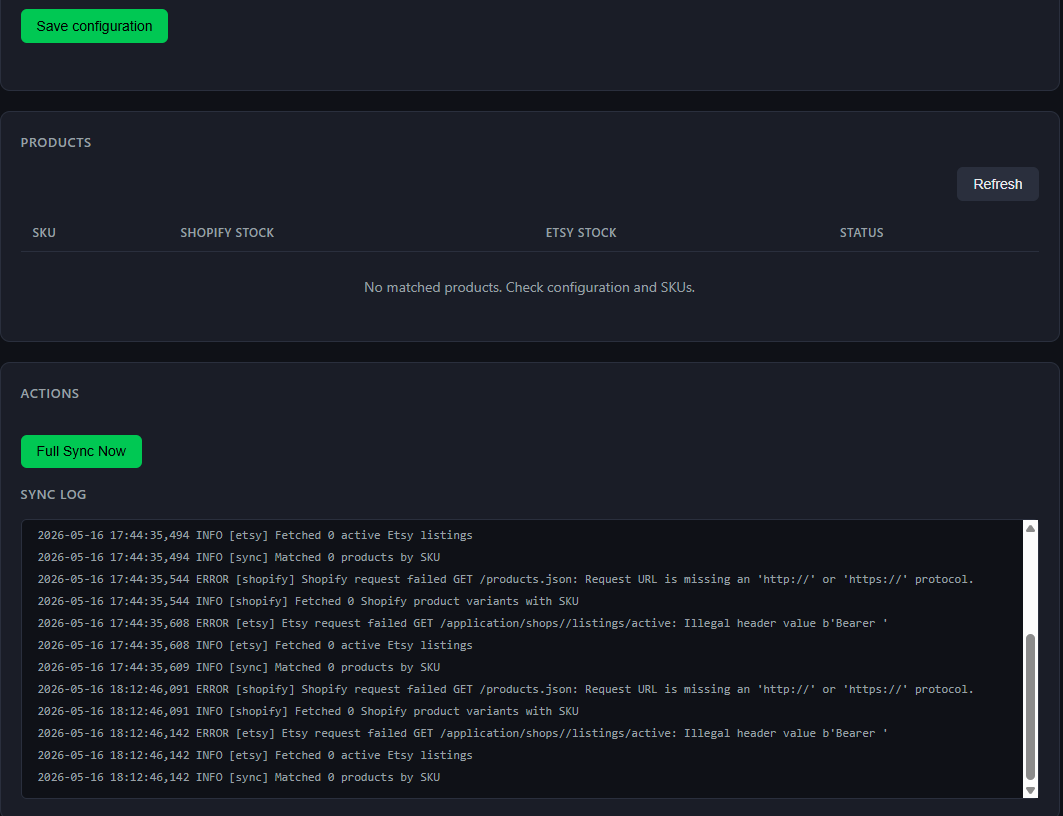This screenshot has height=816, width=1063.
Task: Click the 17:44:35,608 Etsy ERROR log line
Action: (462, 624)
